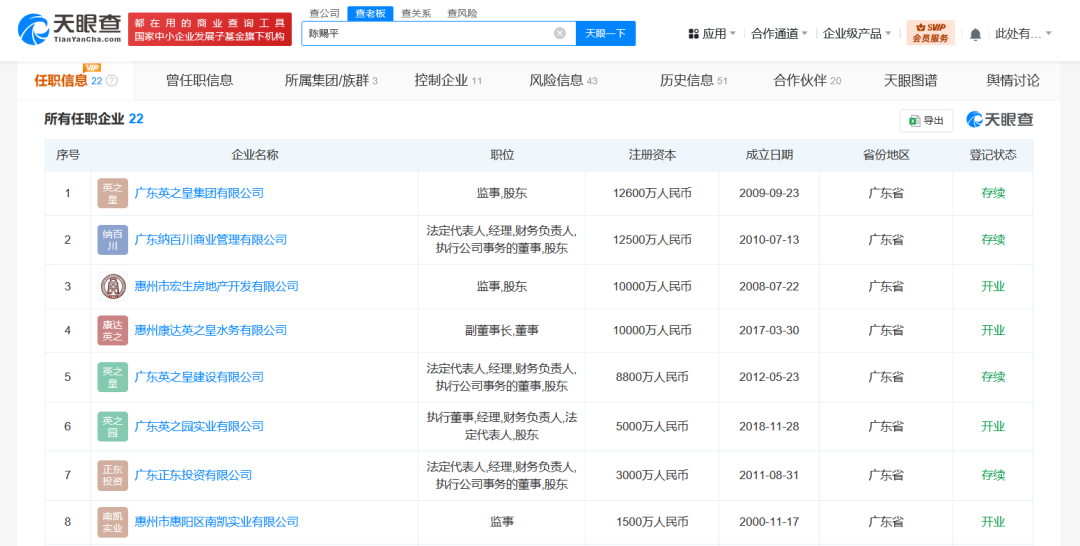Screen dimensions: 1080x546
Task: Click the 南凯实业 company logo tile
Action: pyautogui.click(x=112, y=522)
